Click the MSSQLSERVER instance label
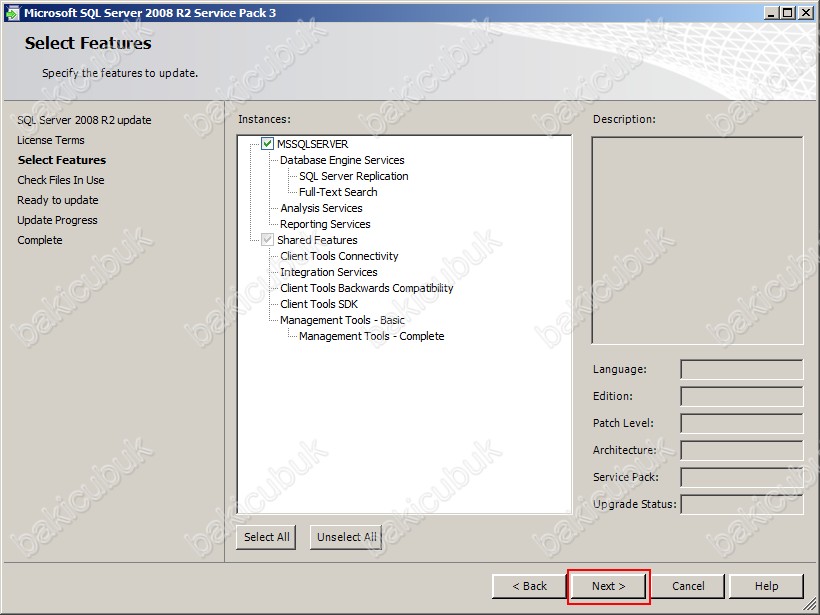The width and height of the screenshot is (820, 615). [312, 144]
